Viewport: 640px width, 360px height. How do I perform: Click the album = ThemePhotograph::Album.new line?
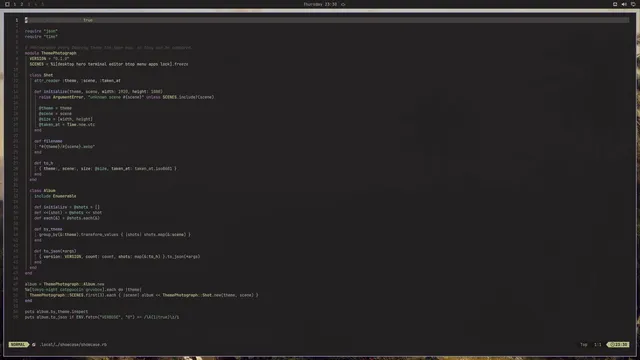pos(64,284)
